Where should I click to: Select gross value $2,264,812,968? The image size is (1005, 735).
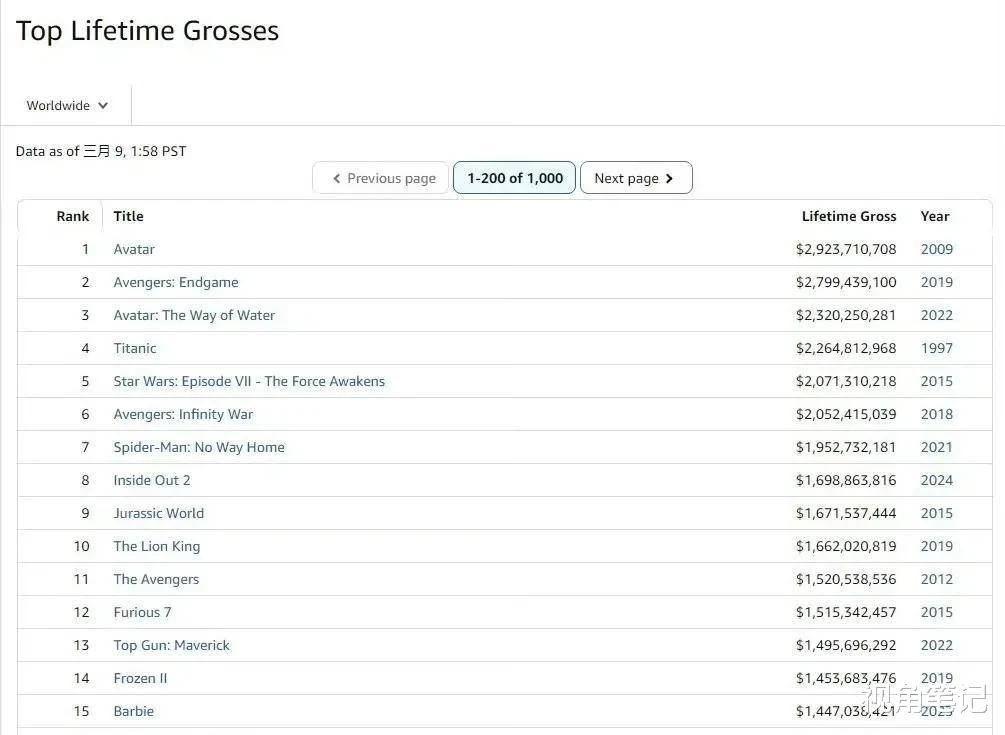point(846,349)
